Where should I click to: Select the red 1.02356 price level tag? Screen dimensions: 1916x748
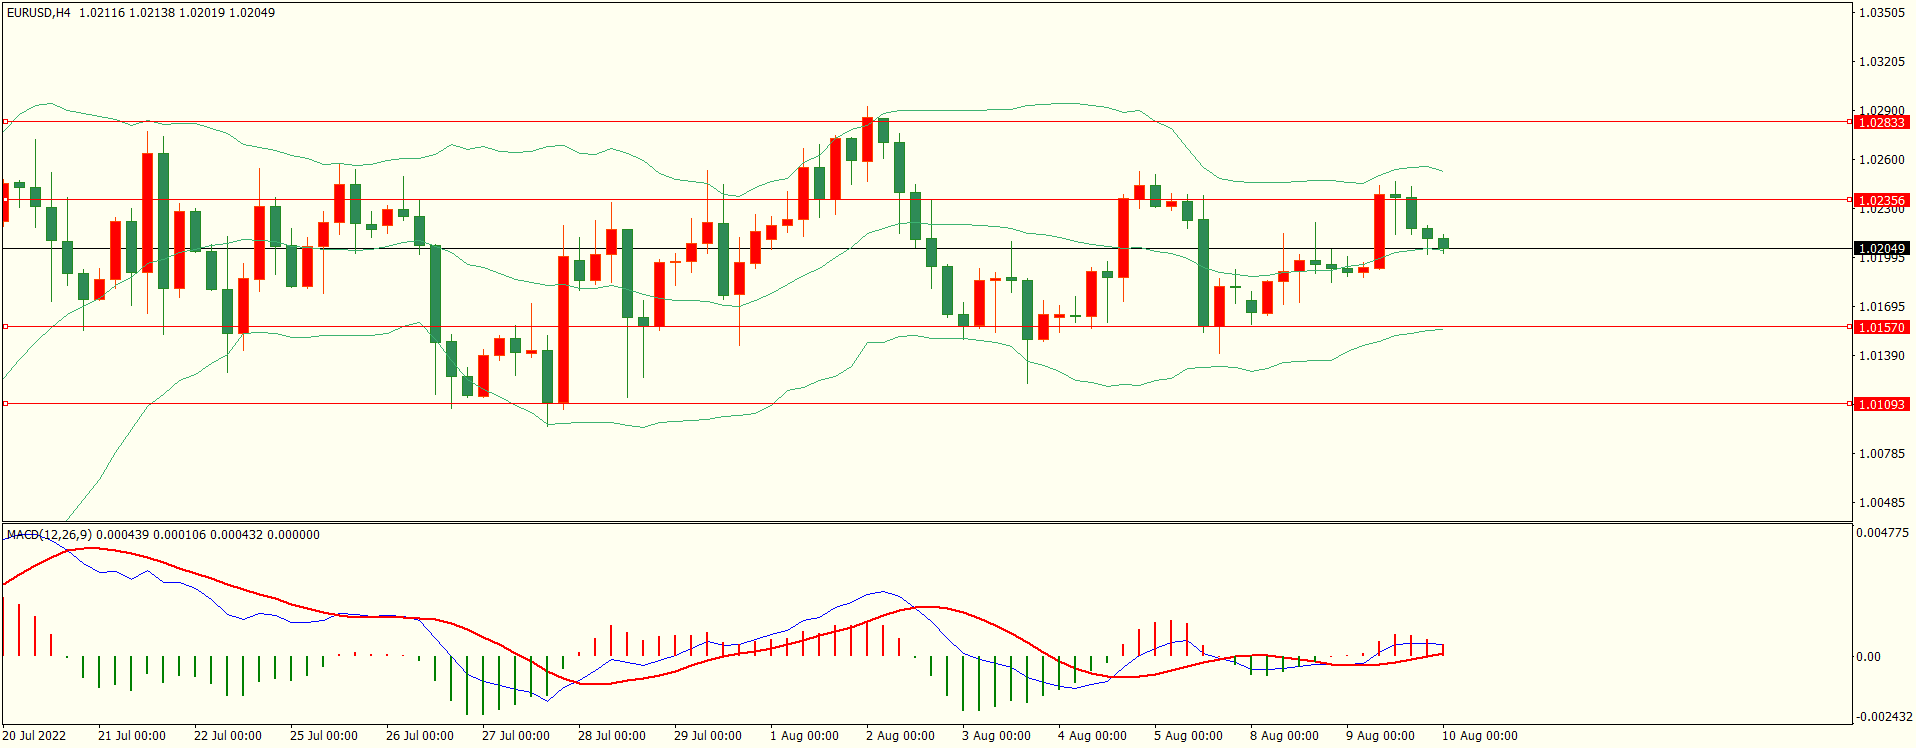(1880, 200)
